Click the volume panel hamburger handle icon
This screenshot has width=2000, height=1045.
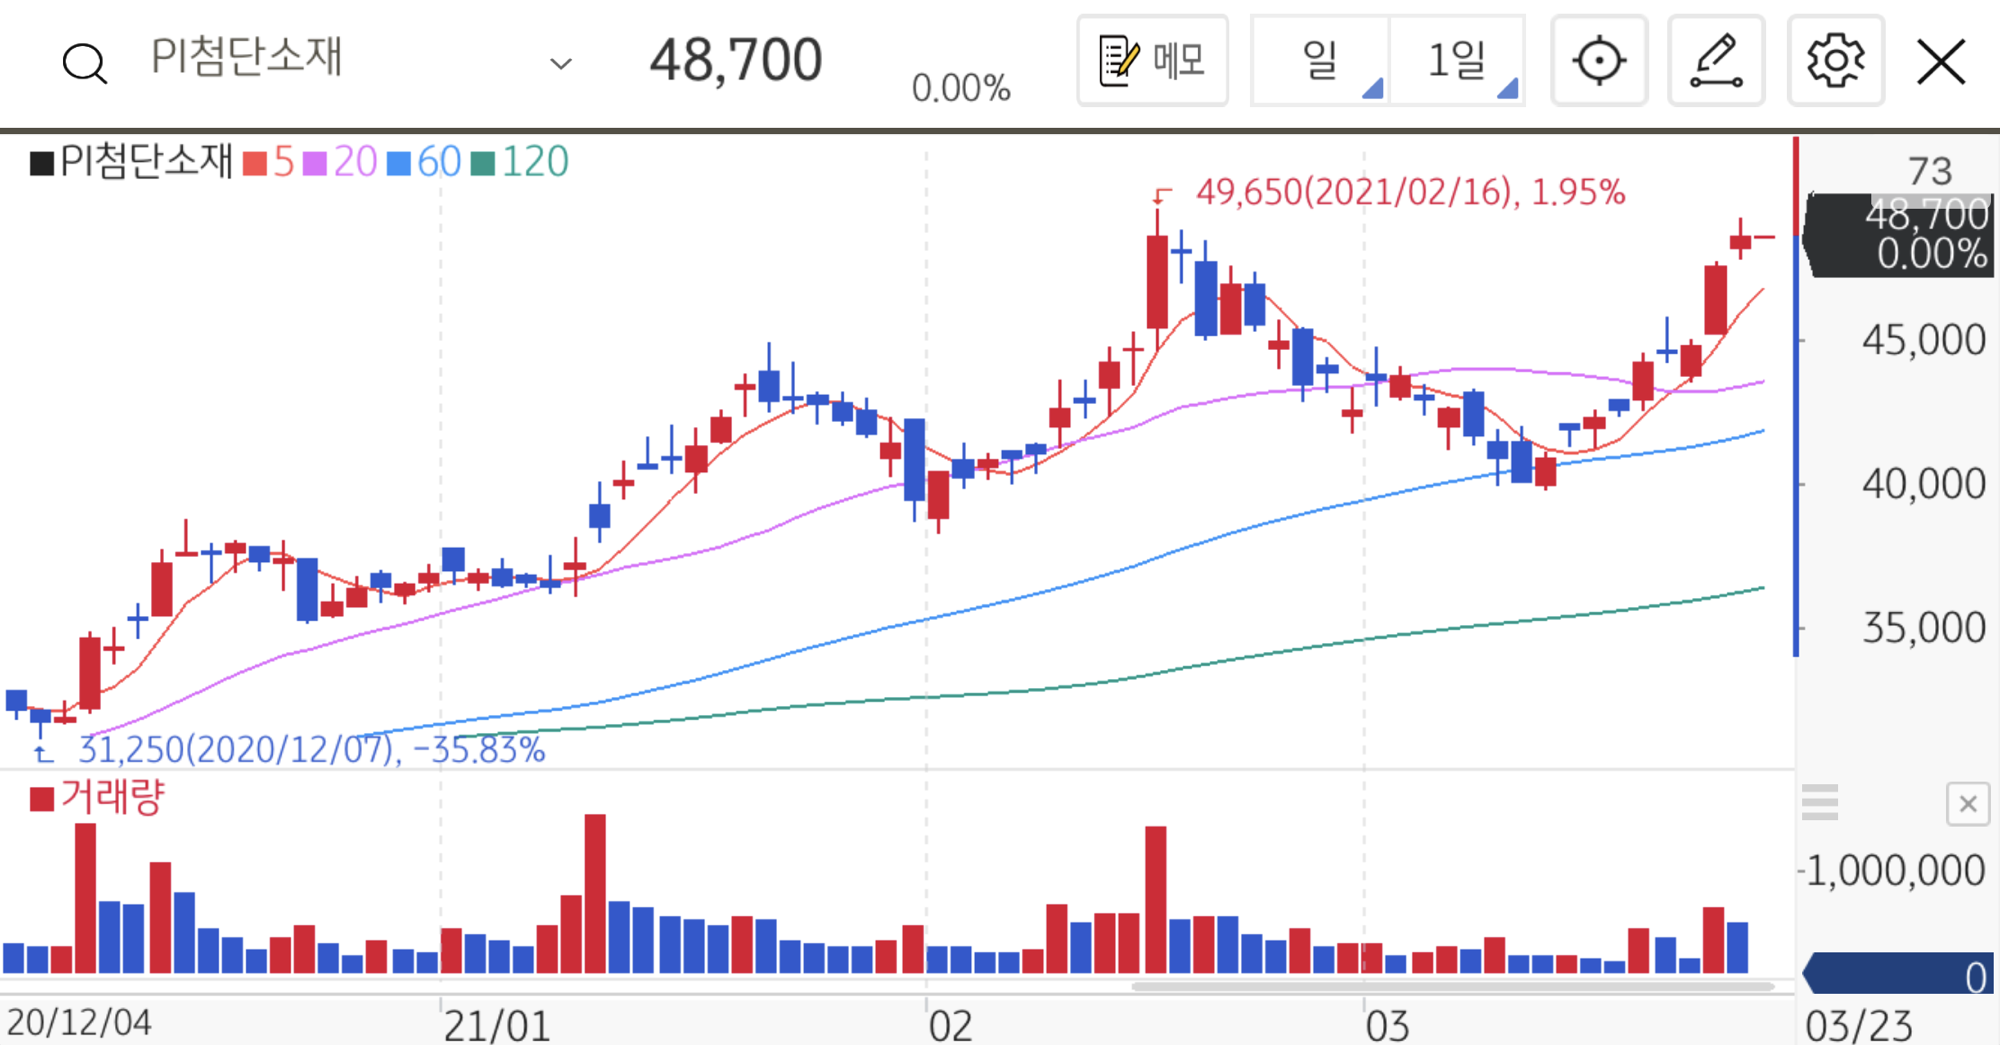click(1819, 802)
